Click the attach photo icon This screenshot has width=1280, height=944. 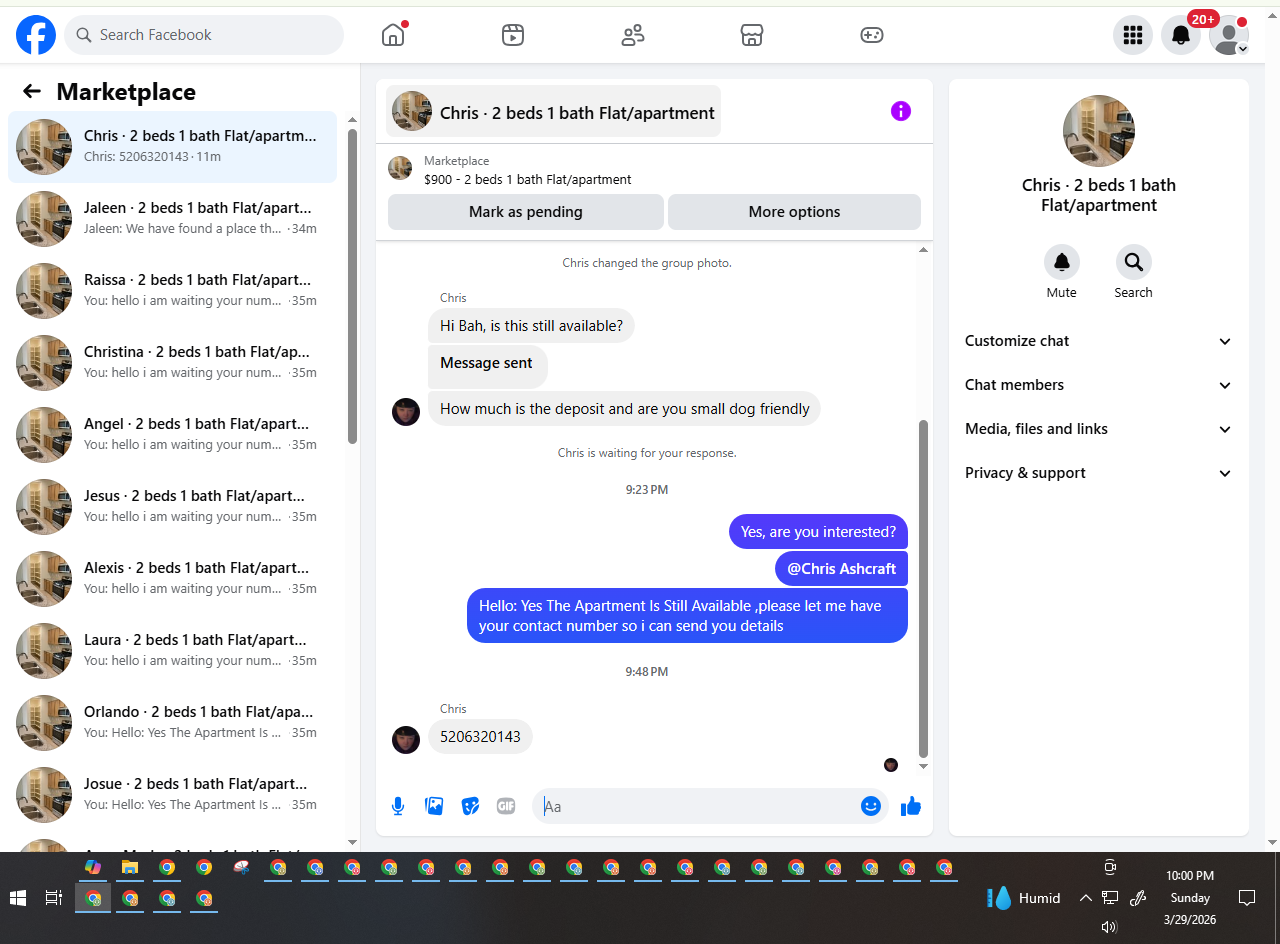click(434, 806)
